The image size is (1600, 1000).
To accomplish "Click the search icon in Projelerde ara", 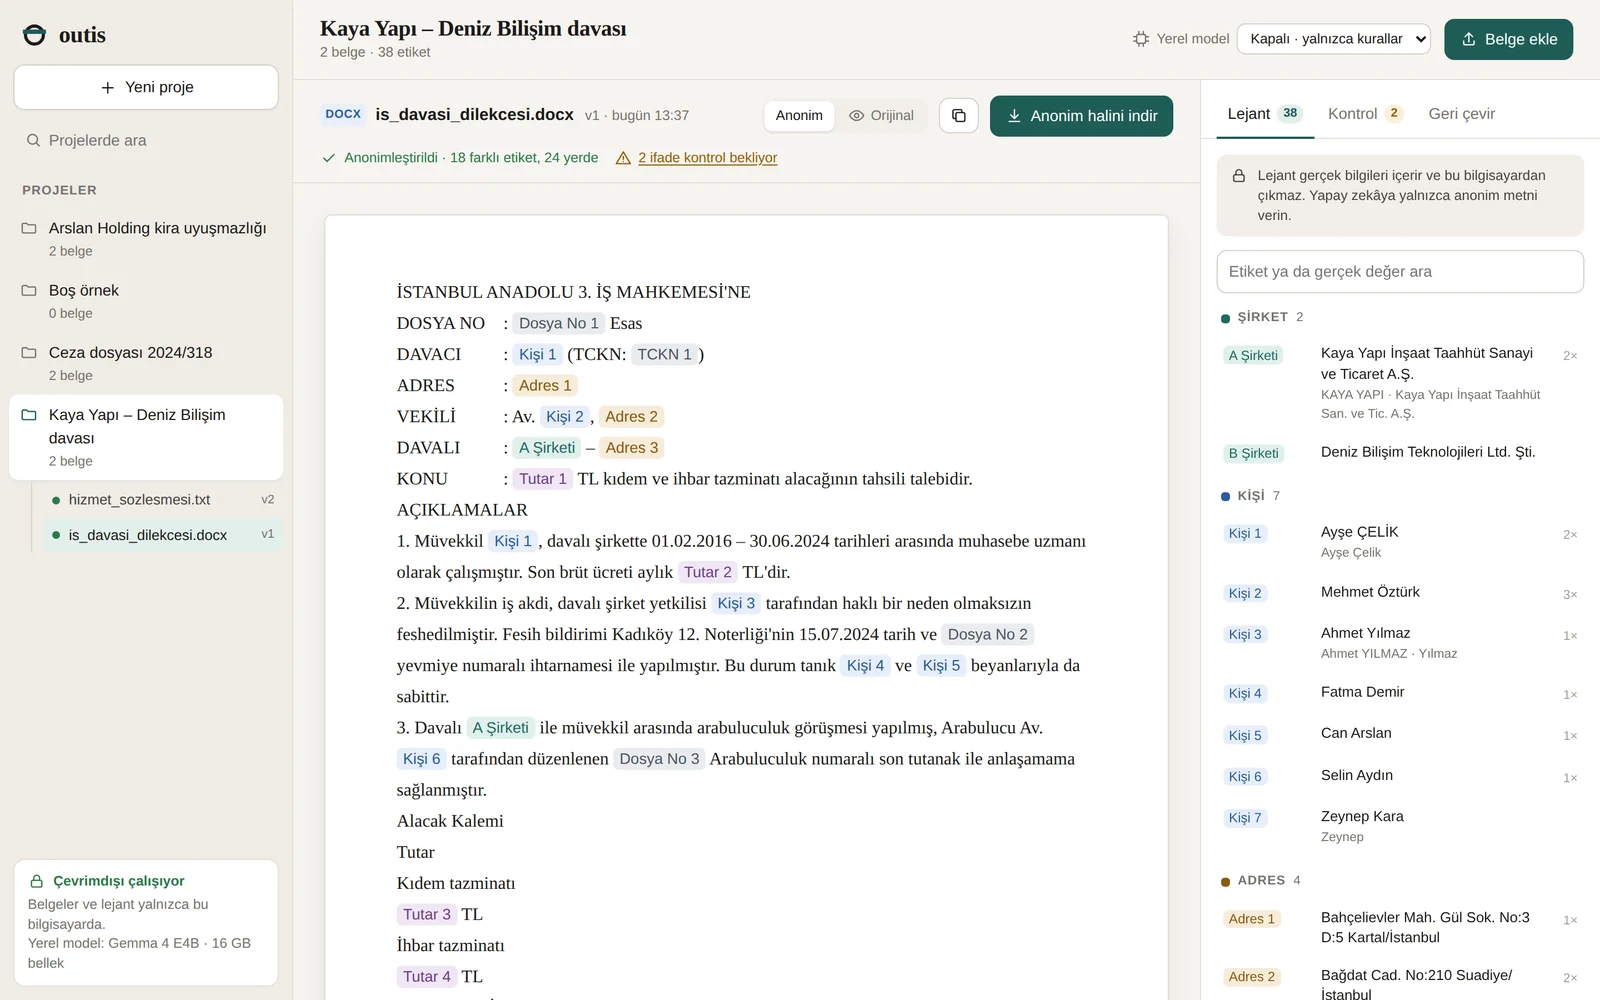I will click(33, 141).
